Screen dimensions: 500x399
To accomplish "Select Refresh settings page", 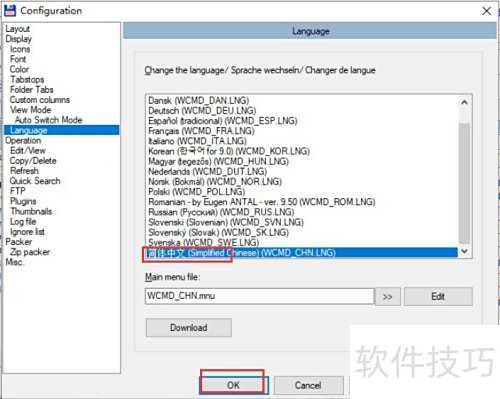I will [24, 171].
